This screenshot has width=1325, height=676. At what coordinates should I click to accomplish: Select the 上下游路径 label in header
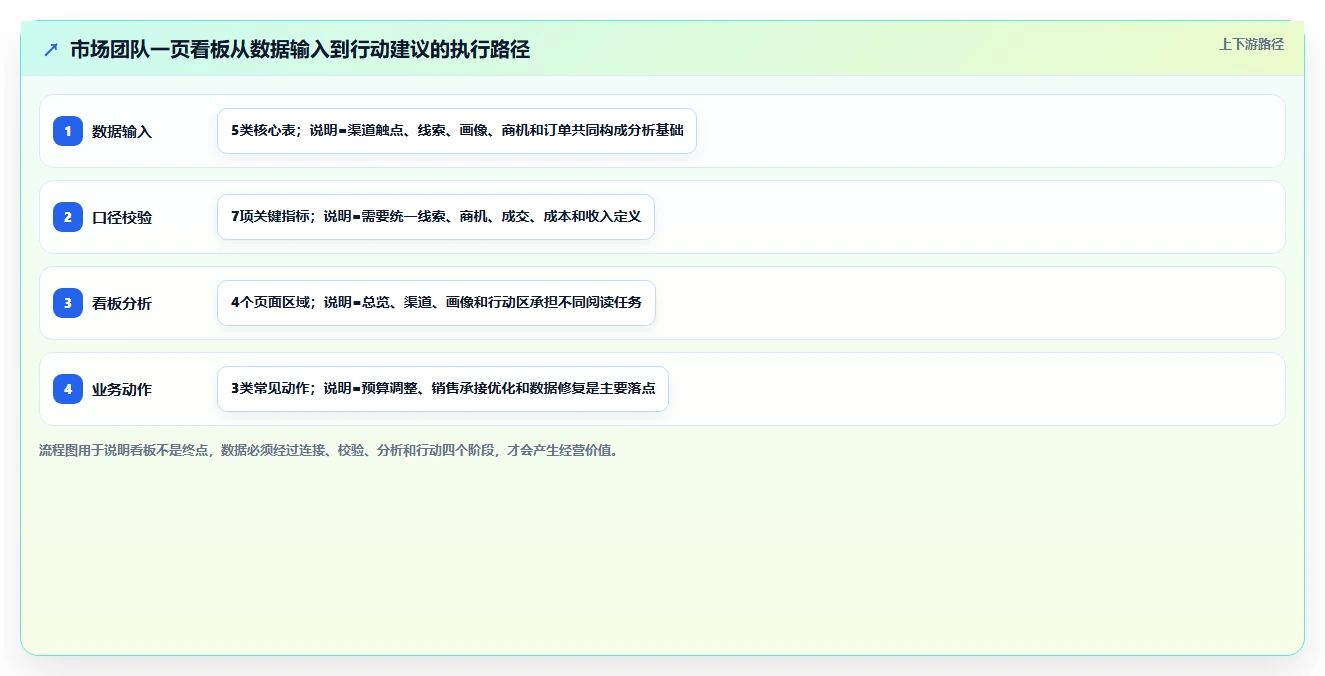coord(1251,45)
